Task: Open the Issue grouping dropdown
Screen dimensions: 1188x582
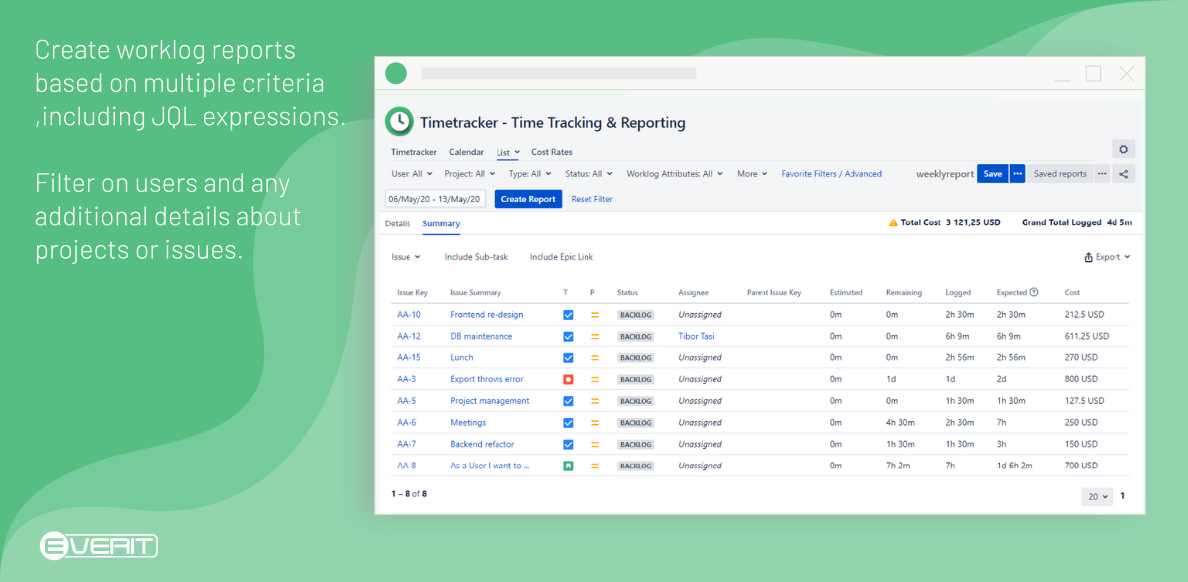Action: pos(406,257)
